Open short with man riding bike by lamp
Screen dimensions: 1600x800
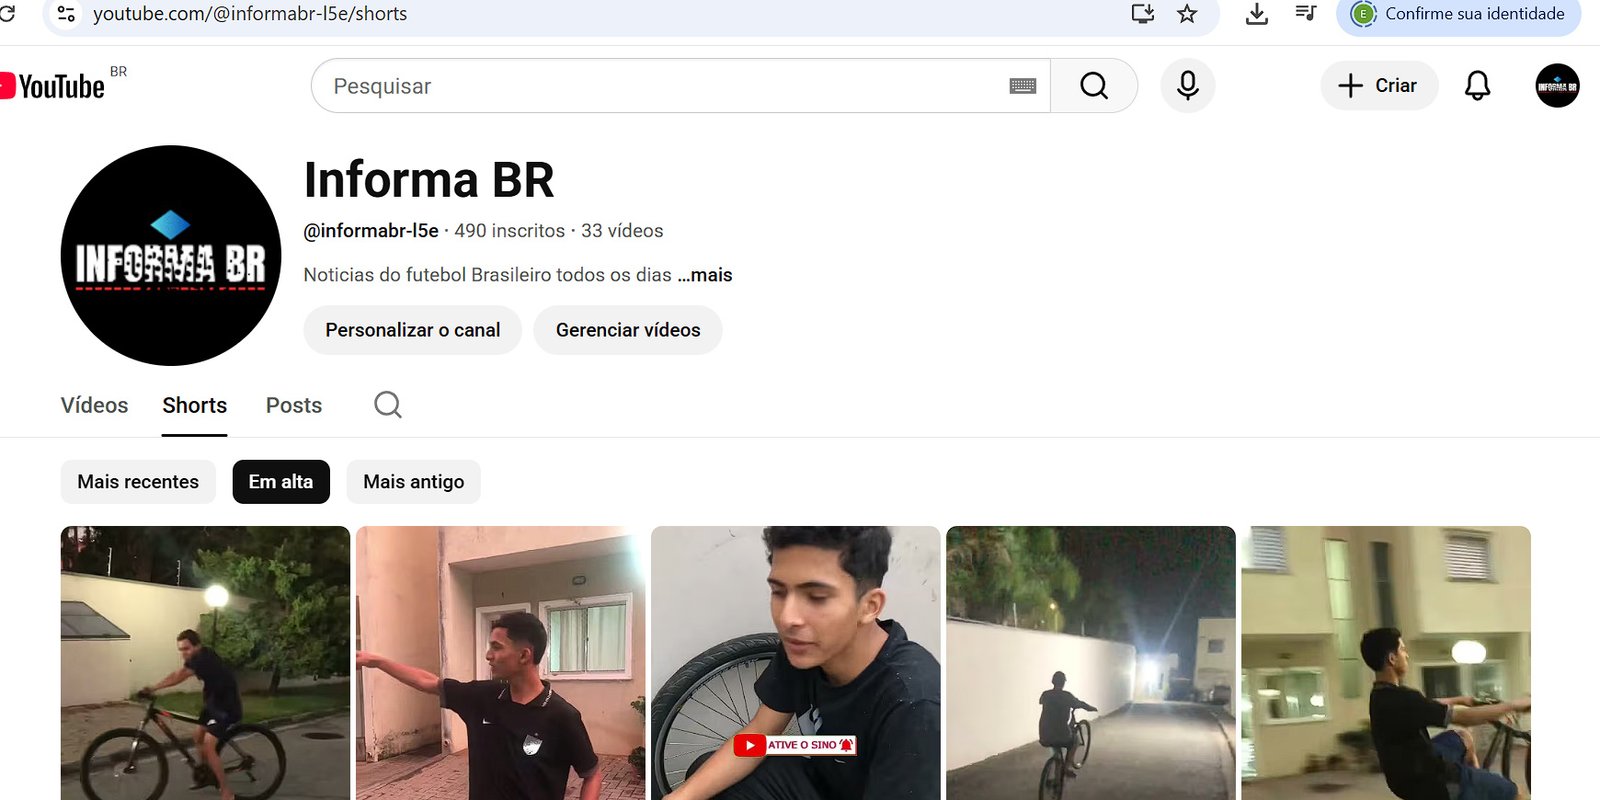pos(206,663)
